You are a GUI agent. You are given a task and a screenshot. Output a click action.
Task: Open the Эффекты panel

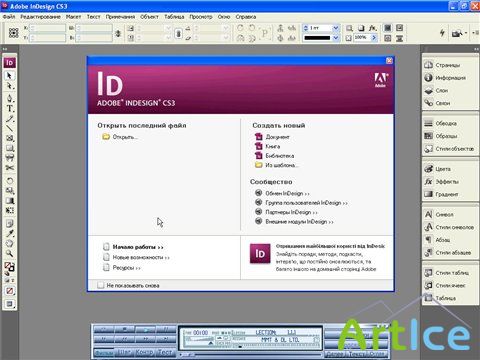pos(447,182)
